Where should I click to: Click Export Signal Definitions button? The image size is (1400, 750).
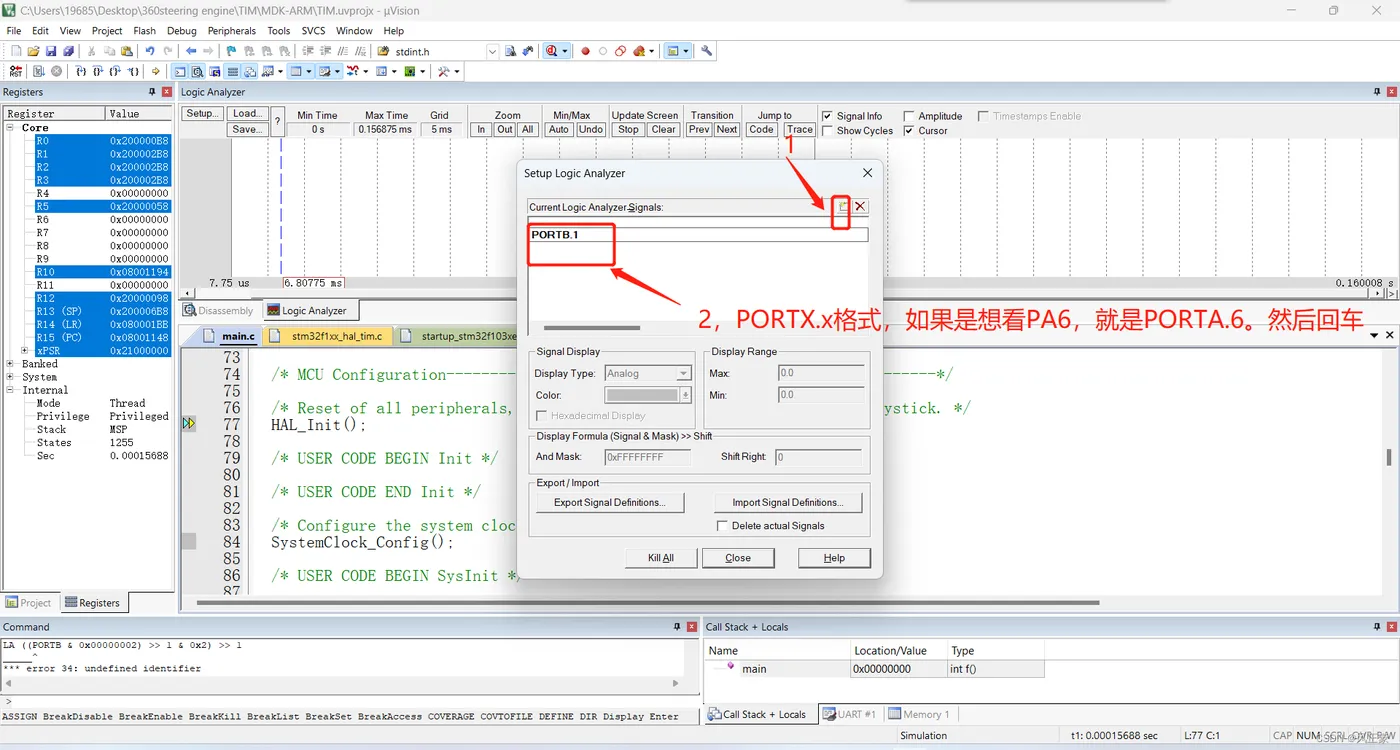pos(609,502)
